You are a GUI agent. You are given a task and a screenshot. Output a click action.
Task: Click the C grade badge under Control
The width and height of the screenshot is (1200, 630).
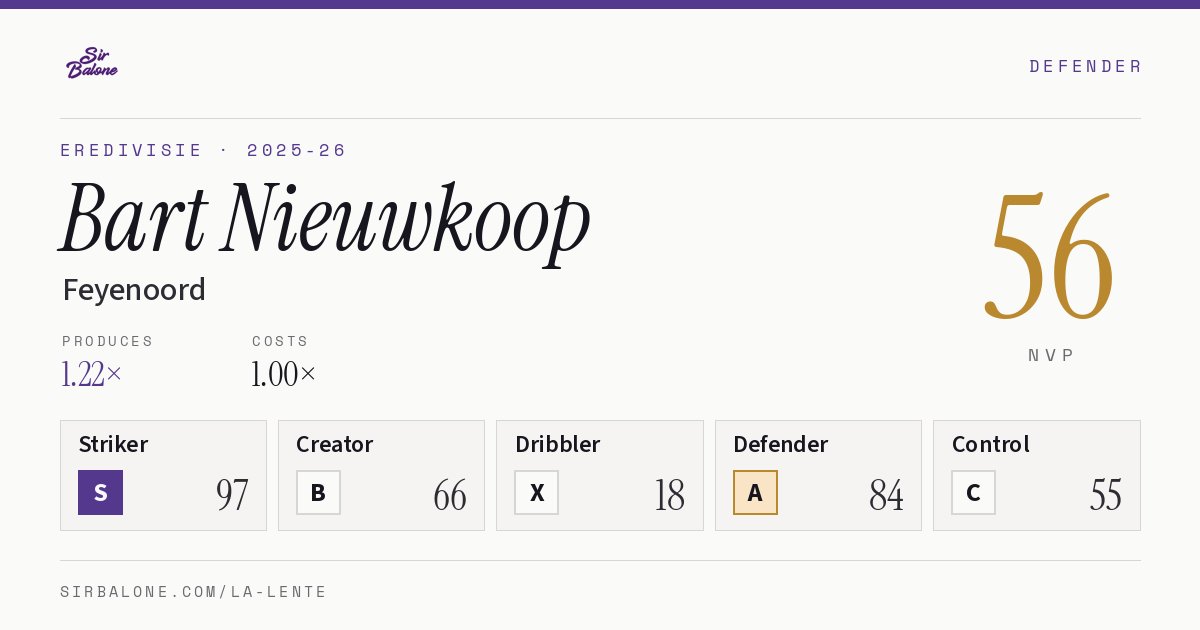pos(973,492)
